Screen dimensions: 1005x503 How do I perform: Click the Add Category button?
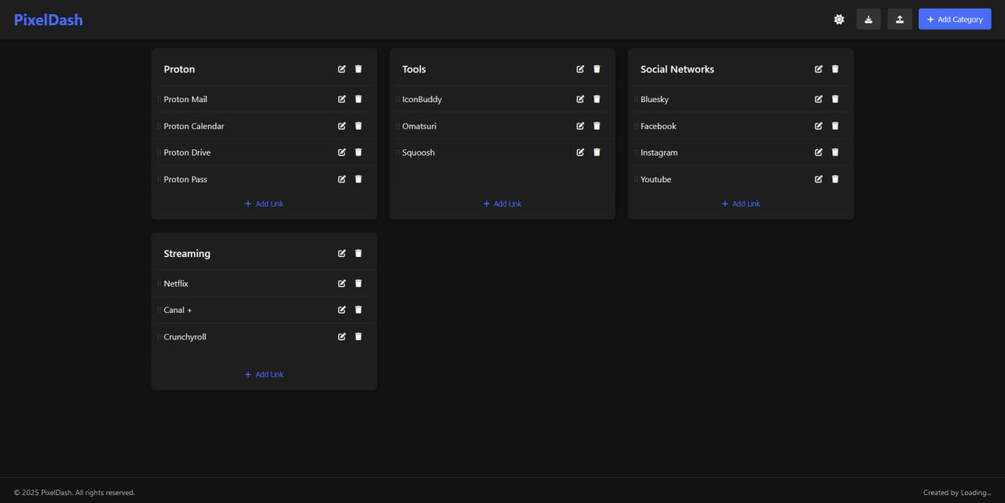coord(954,19)
